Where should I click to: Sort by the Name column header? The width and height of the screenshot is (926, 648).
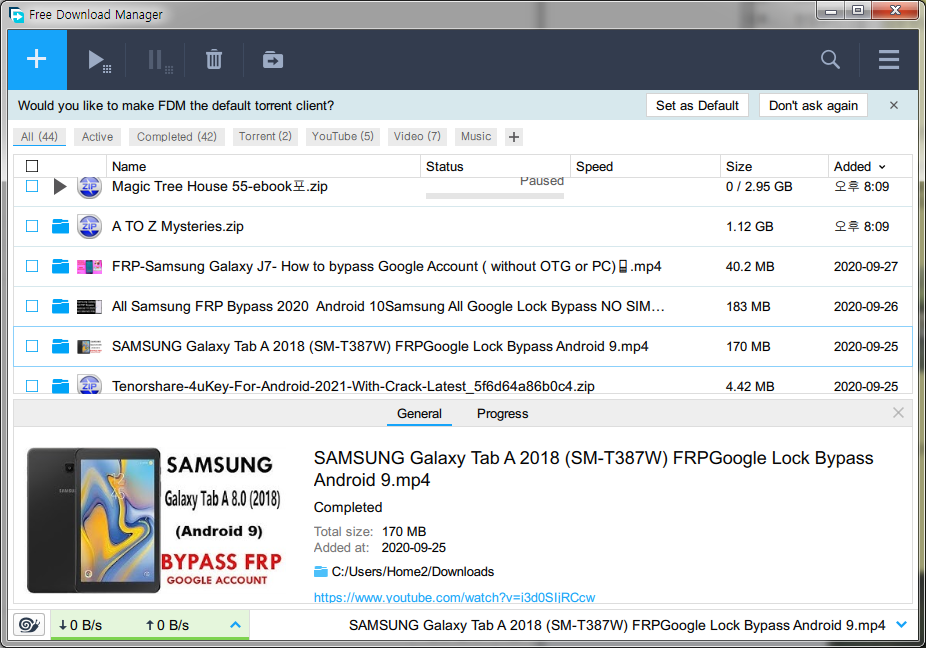(263, 167)
